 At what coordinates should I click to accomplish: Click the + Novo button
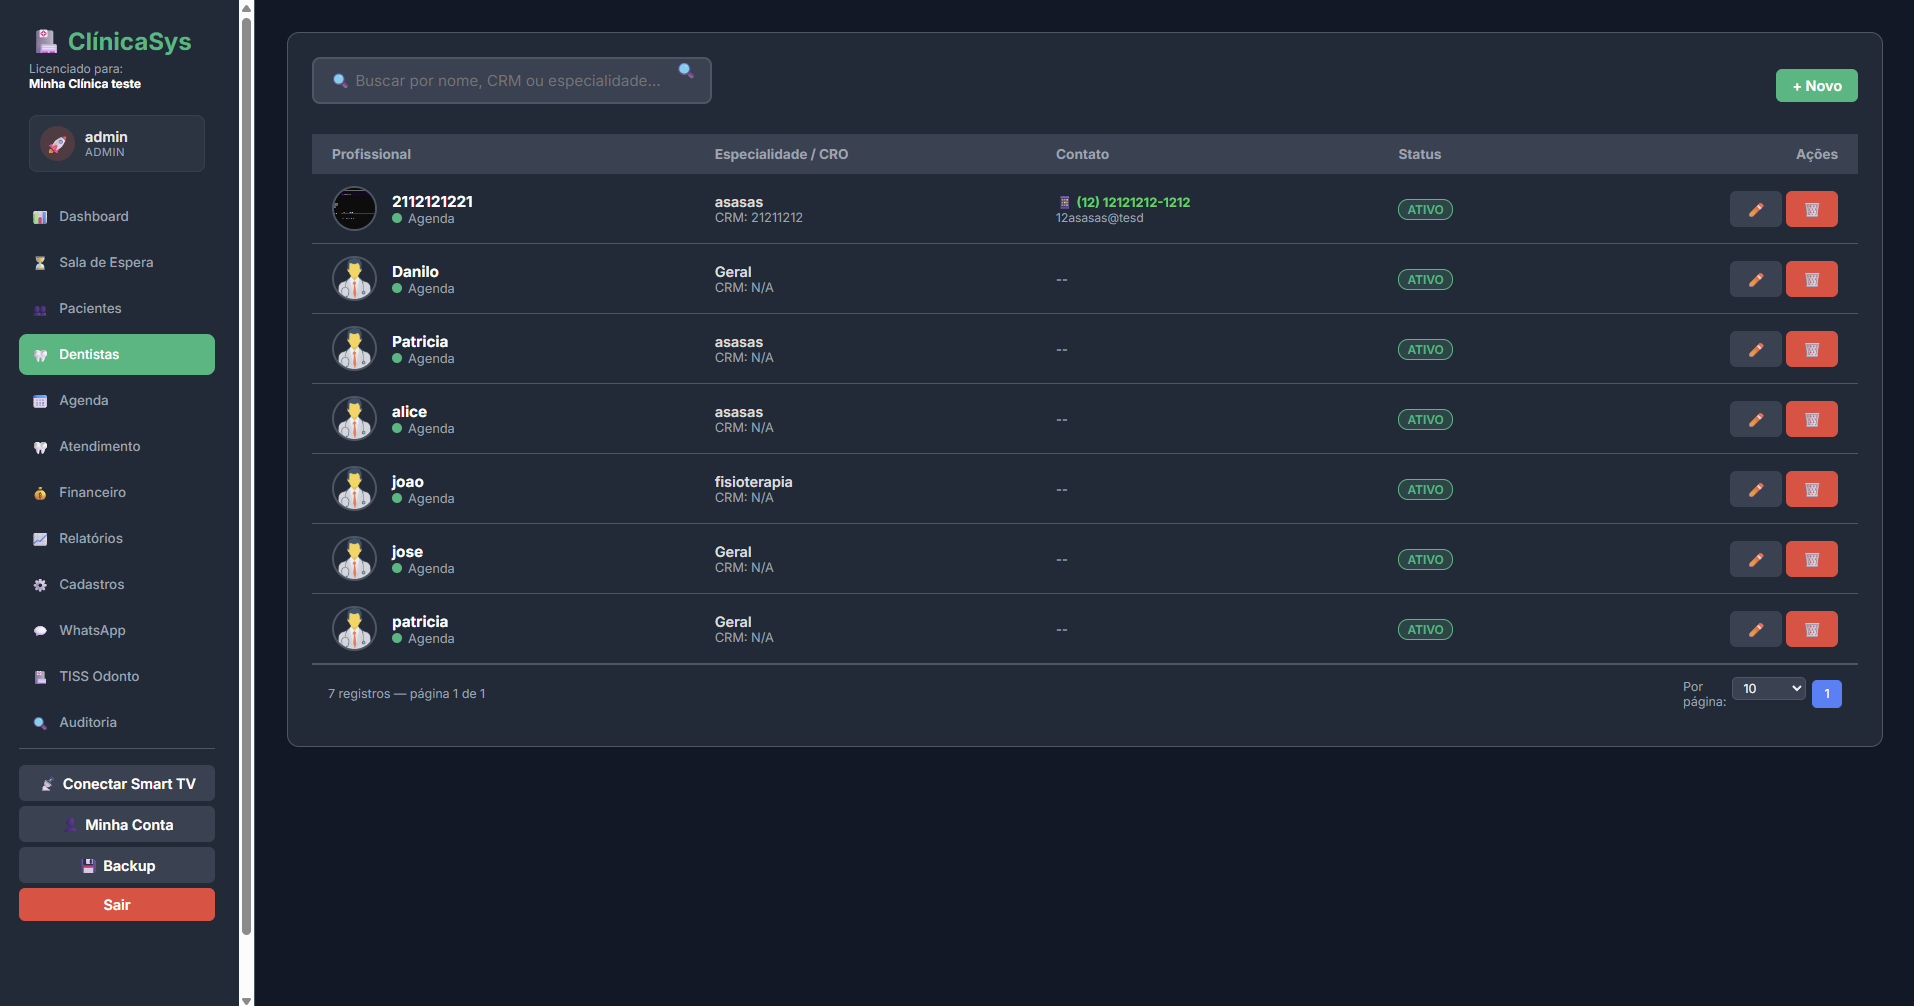1816,86
